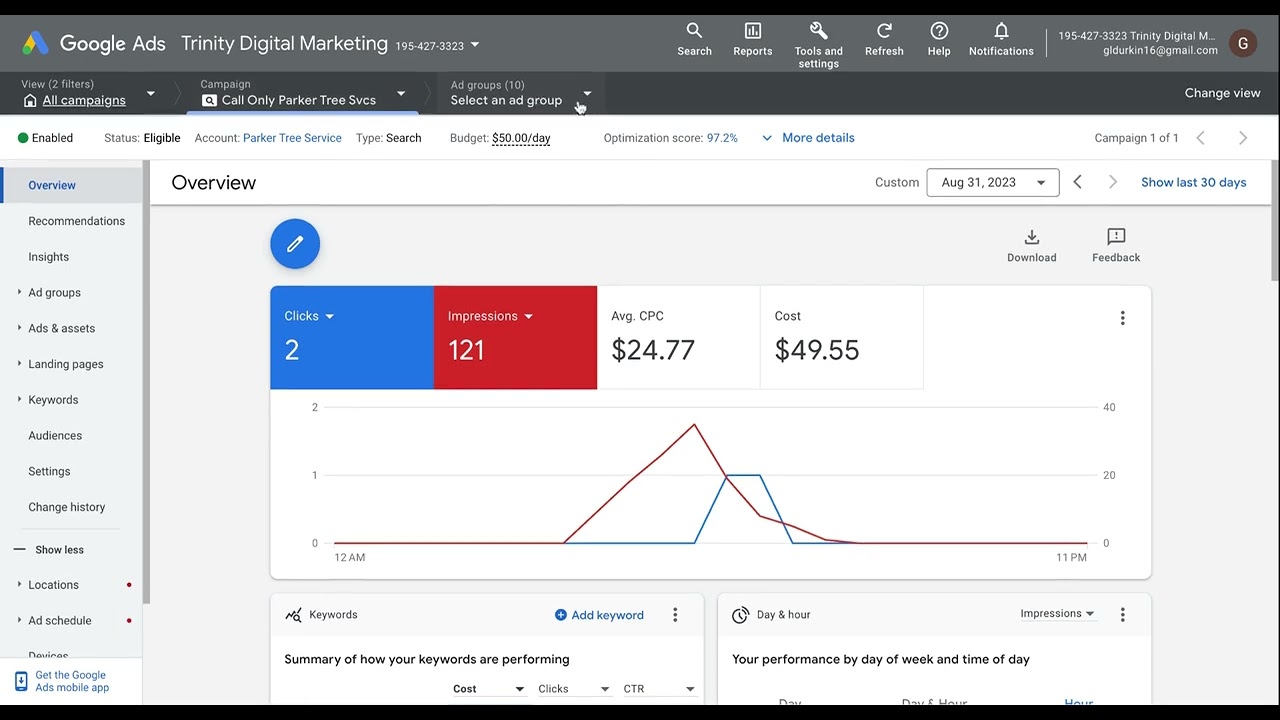1280x720 pixels.
Task: Click the All campaigns home icon
Action: (30, 100)
